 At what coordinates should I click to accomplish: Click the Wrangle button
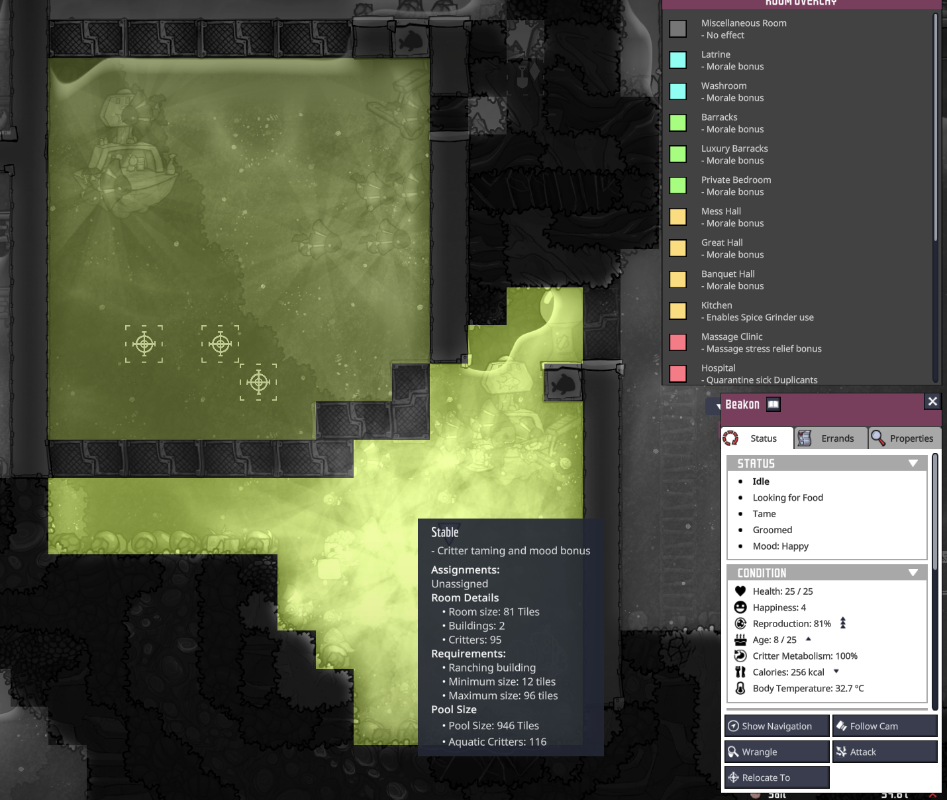(x=777, y=752)
